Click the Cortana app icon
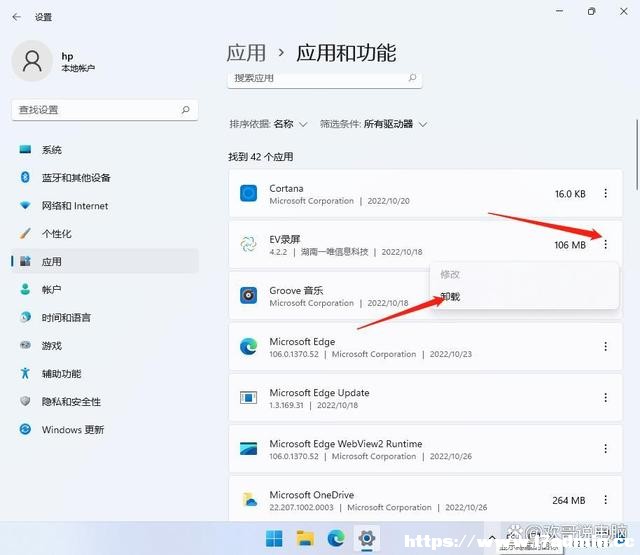The width and height of the screenshot is (640, 555). click(x=248, y=193)
